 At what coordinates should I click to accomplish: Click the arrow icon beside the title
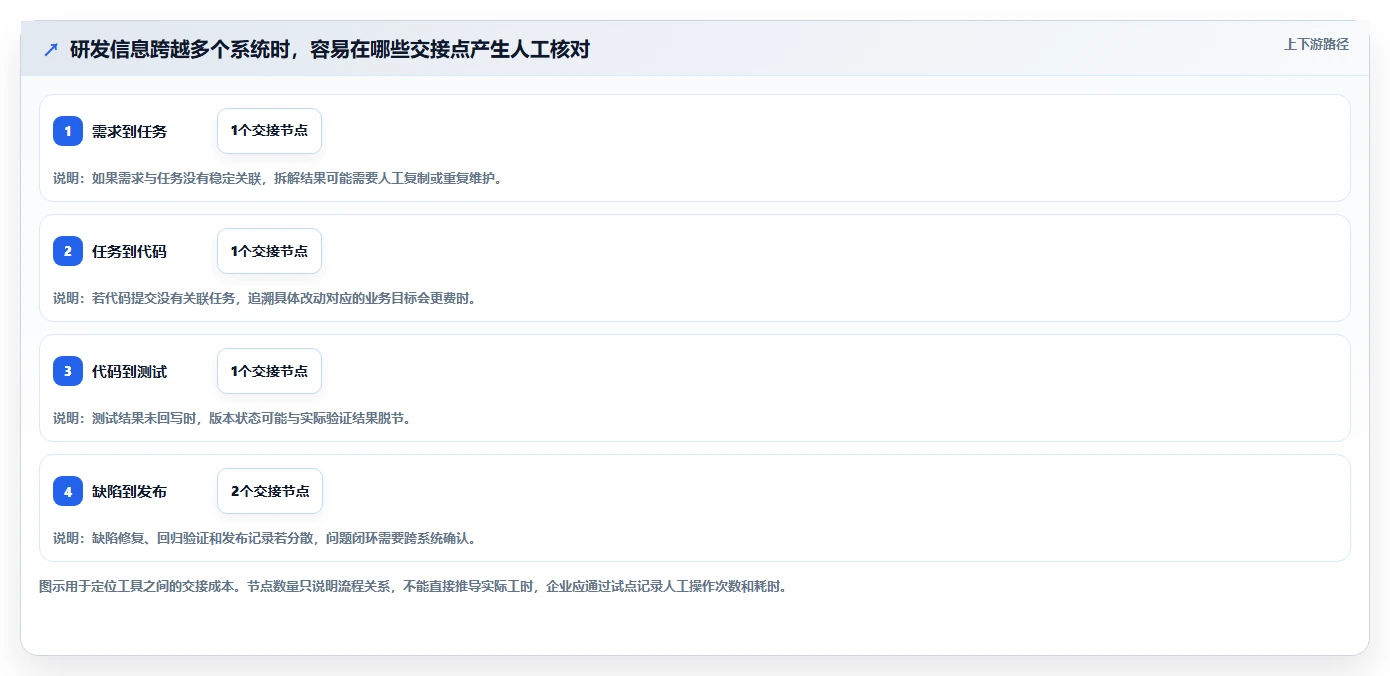pyautogui.click(x=51, y=49)
